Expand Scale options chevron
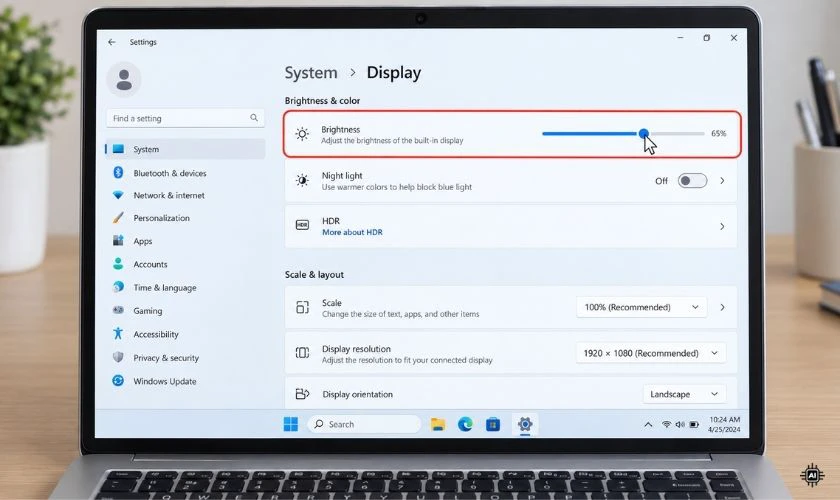840x500 pixels. (722, 307)
